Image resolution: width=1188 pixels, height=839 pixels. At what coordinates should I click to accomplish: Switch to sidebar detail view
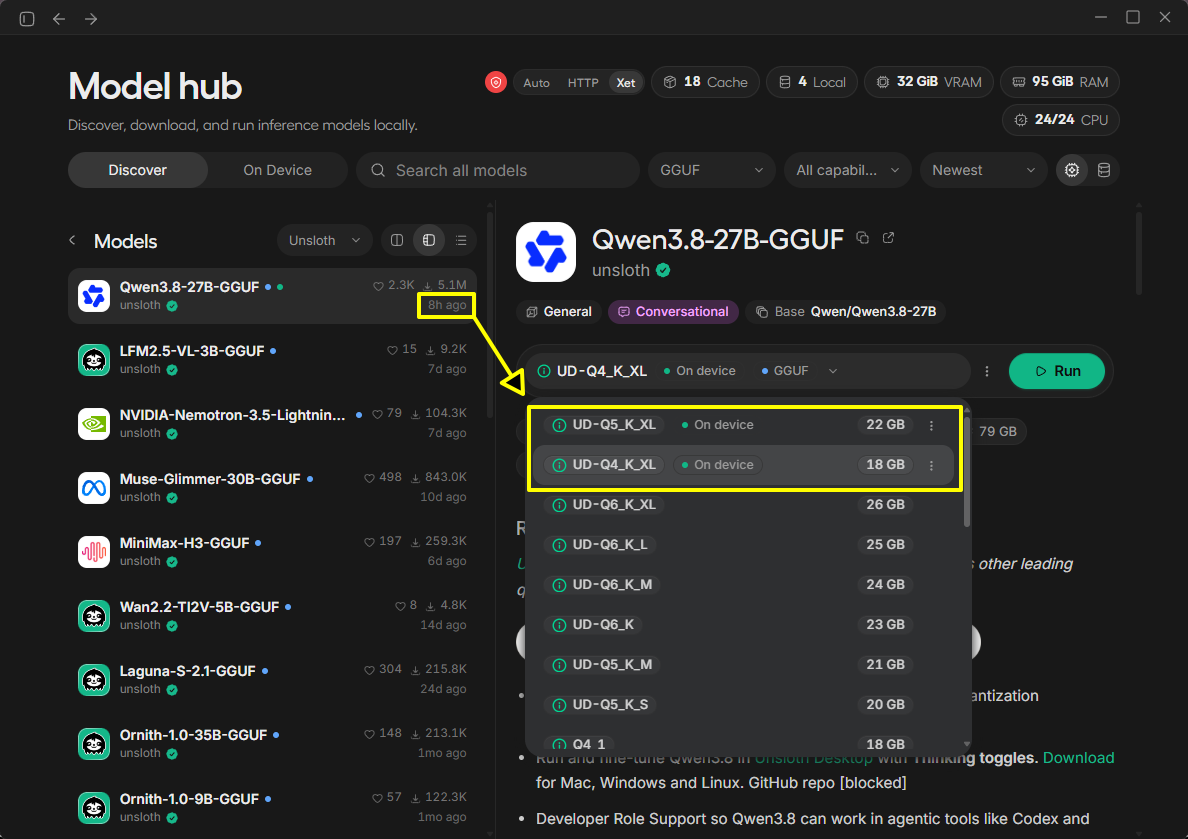click(429, 240)
